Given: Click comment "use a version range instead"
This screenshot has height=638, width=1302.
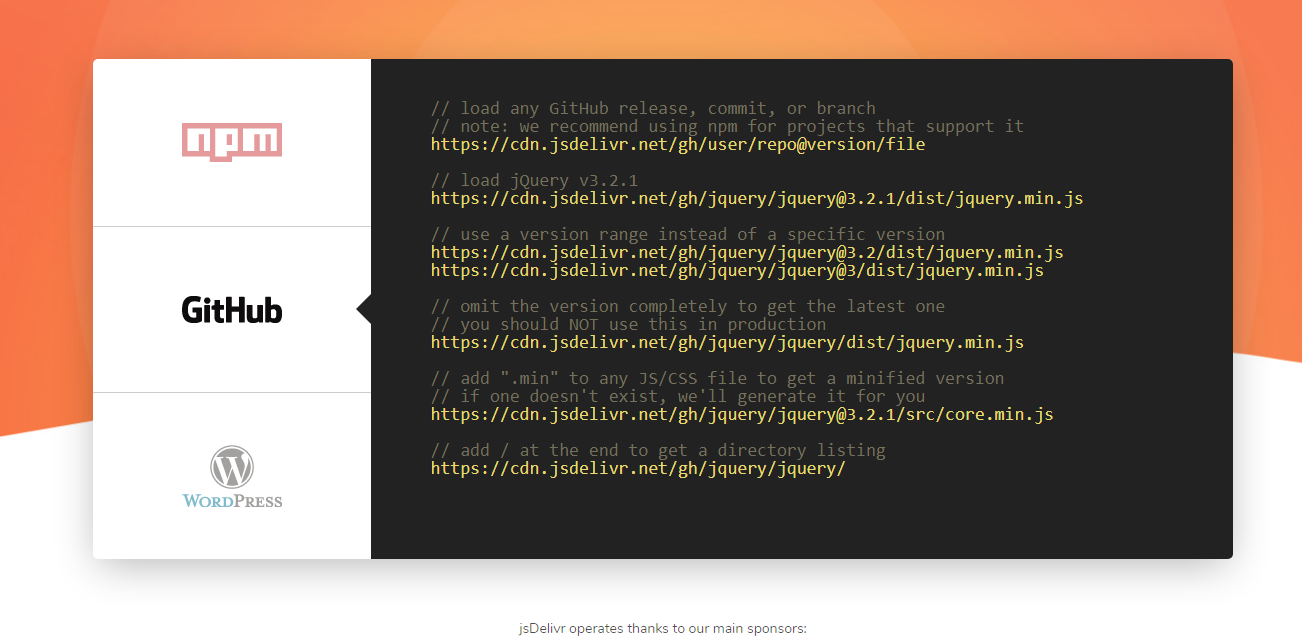Looking at the screenshot, I should click(688, 234).
